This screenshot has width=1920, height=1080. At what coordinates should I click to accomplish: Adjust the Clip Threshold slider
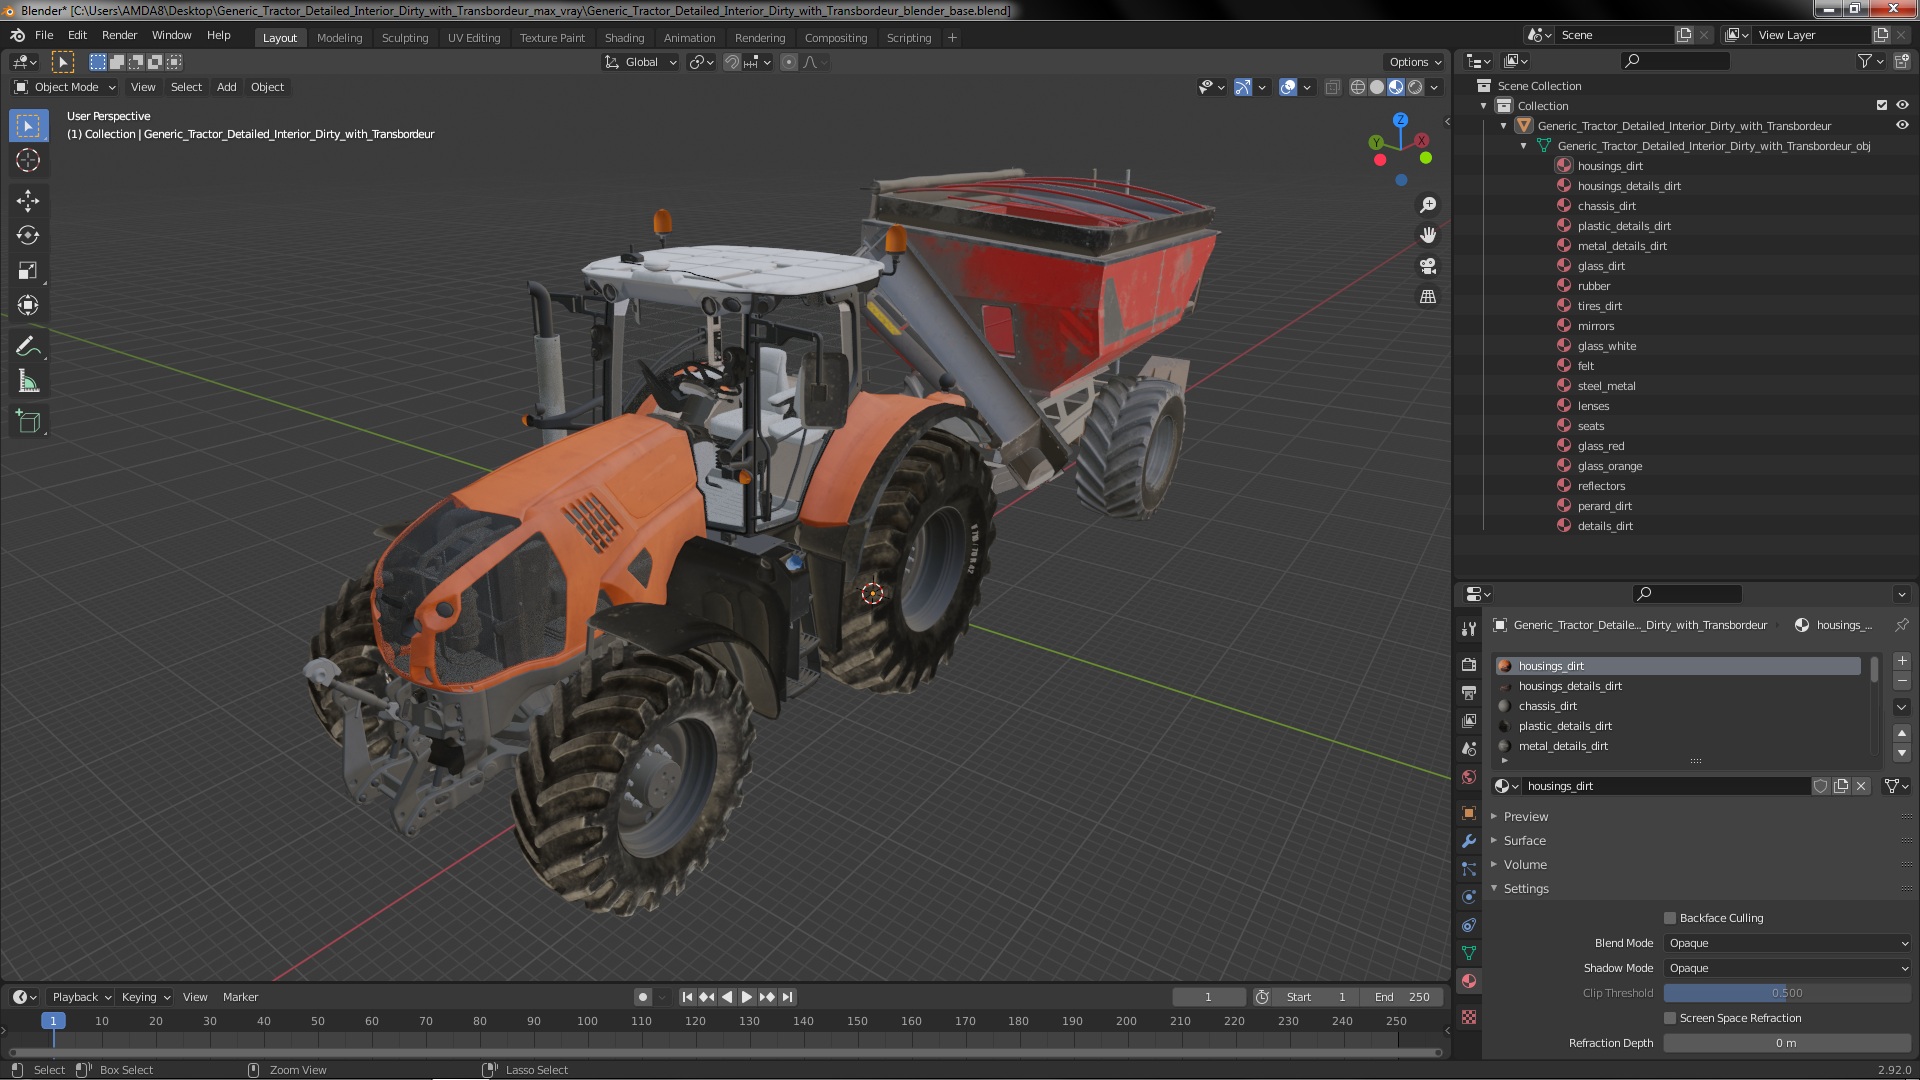[x=1788, y=993]
